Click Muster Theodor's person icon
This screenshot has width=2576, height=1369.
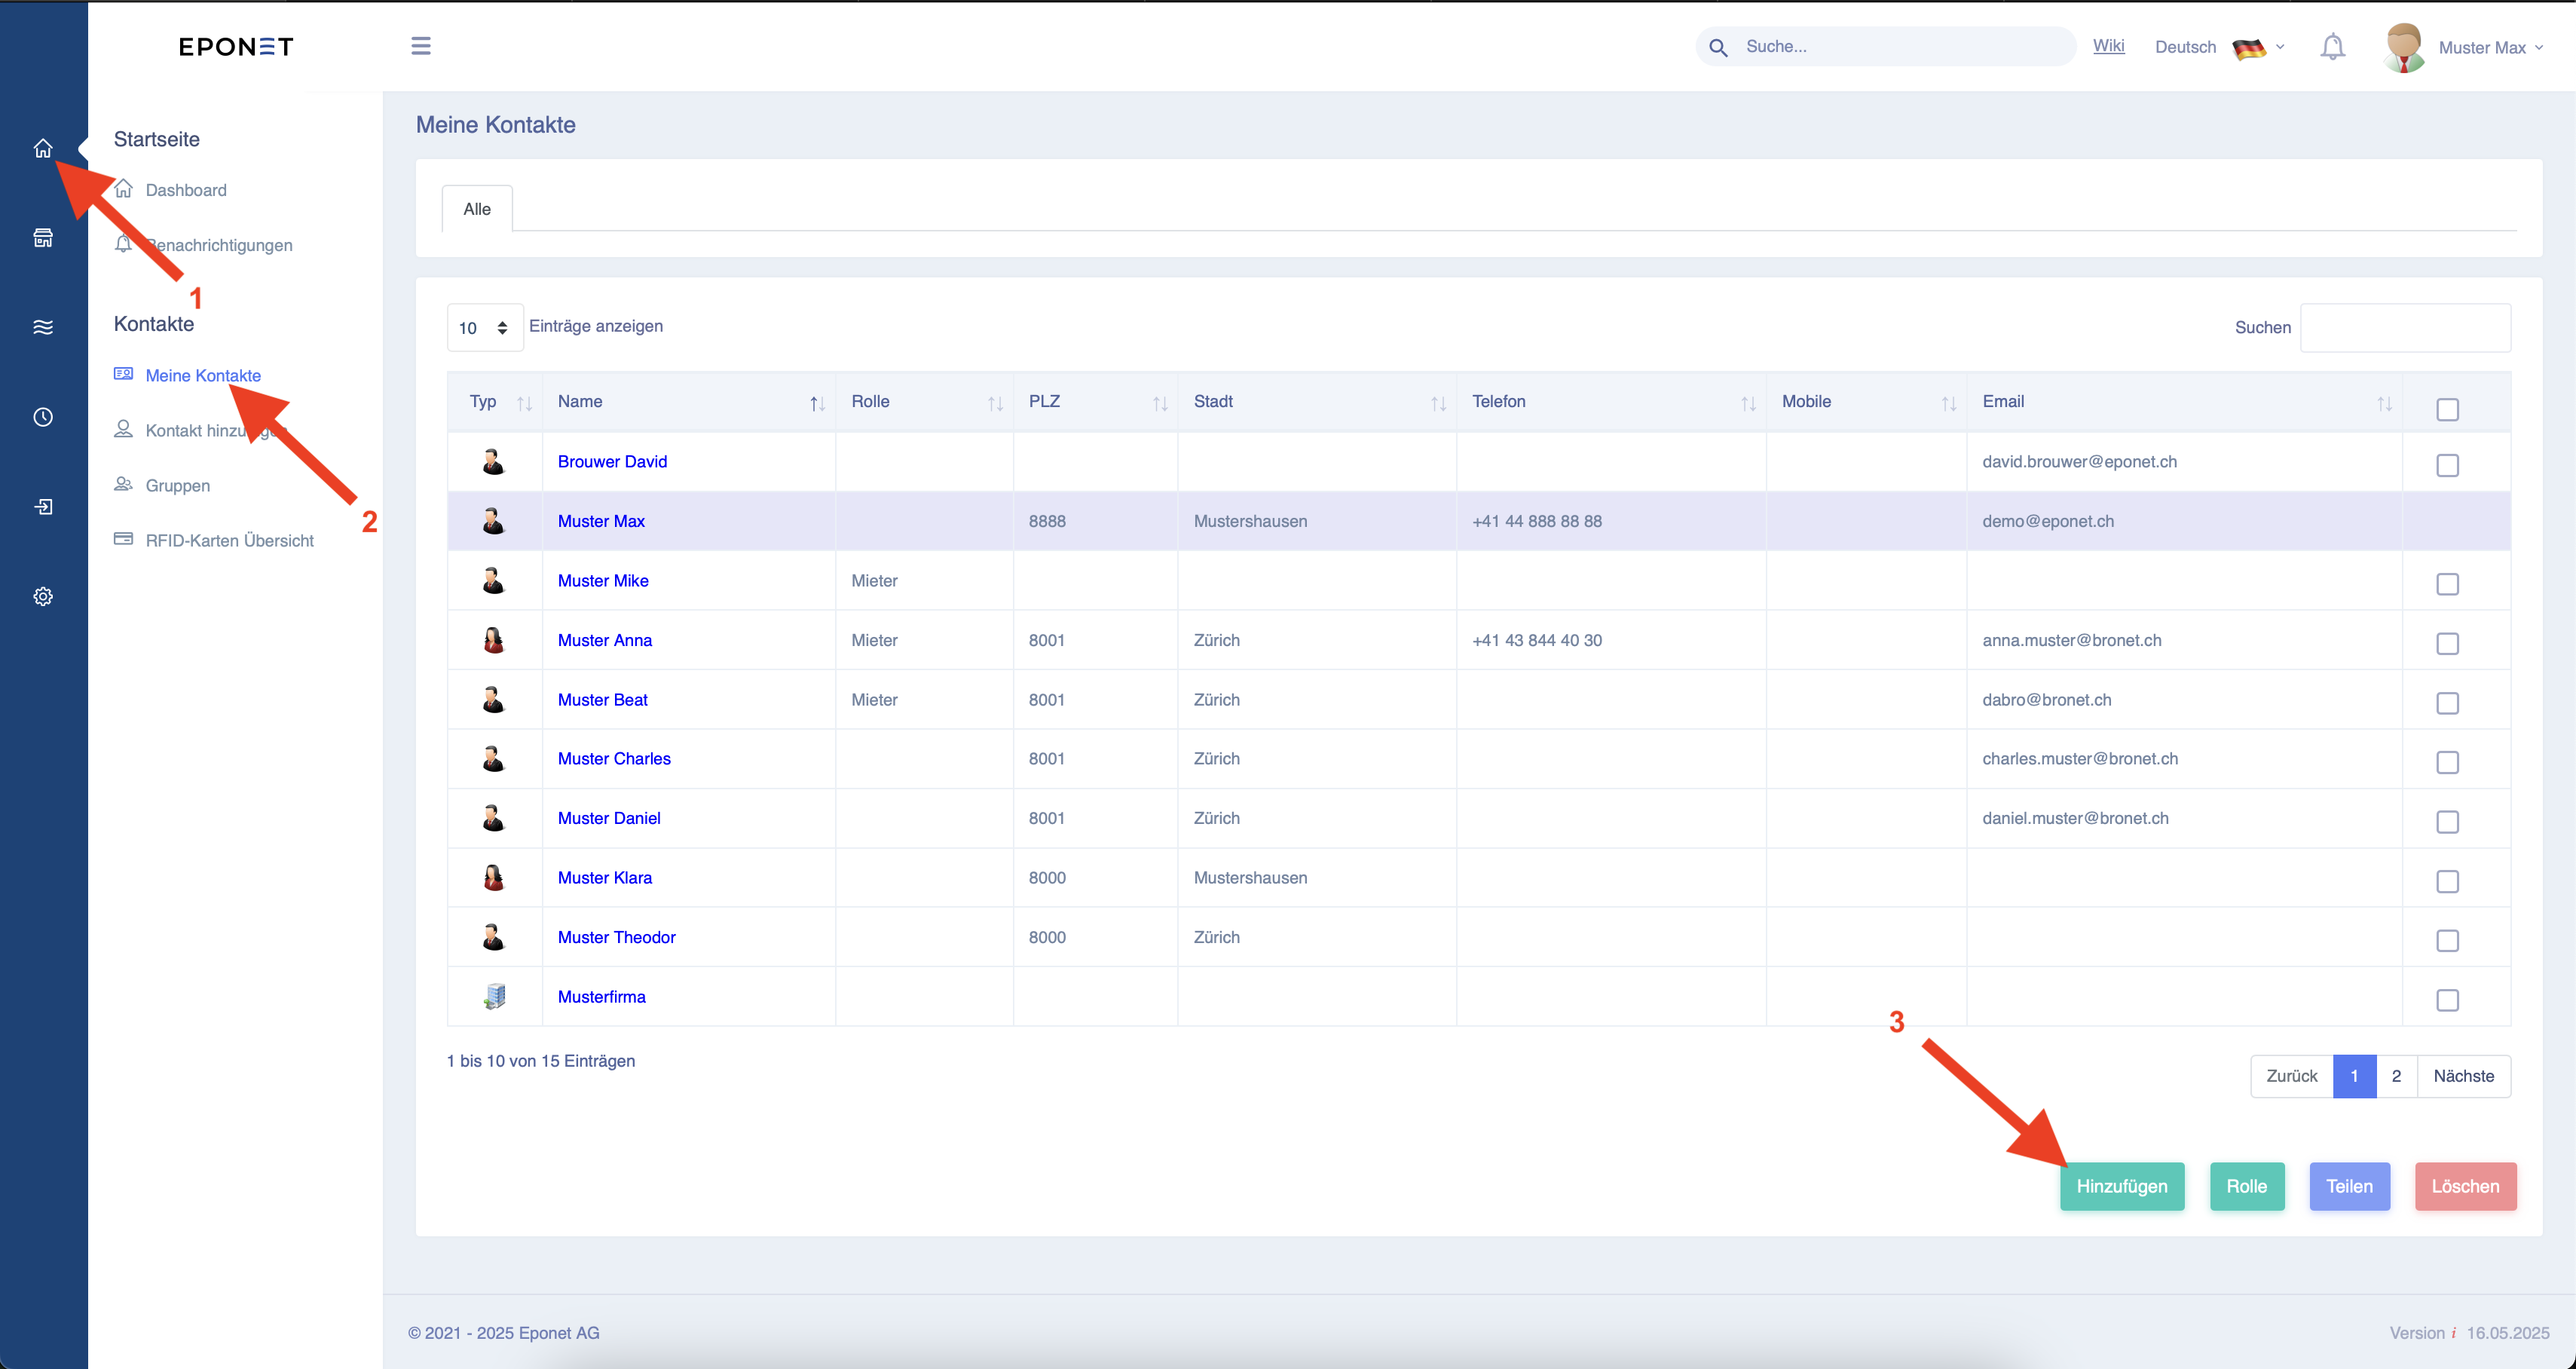click(494, 937)
